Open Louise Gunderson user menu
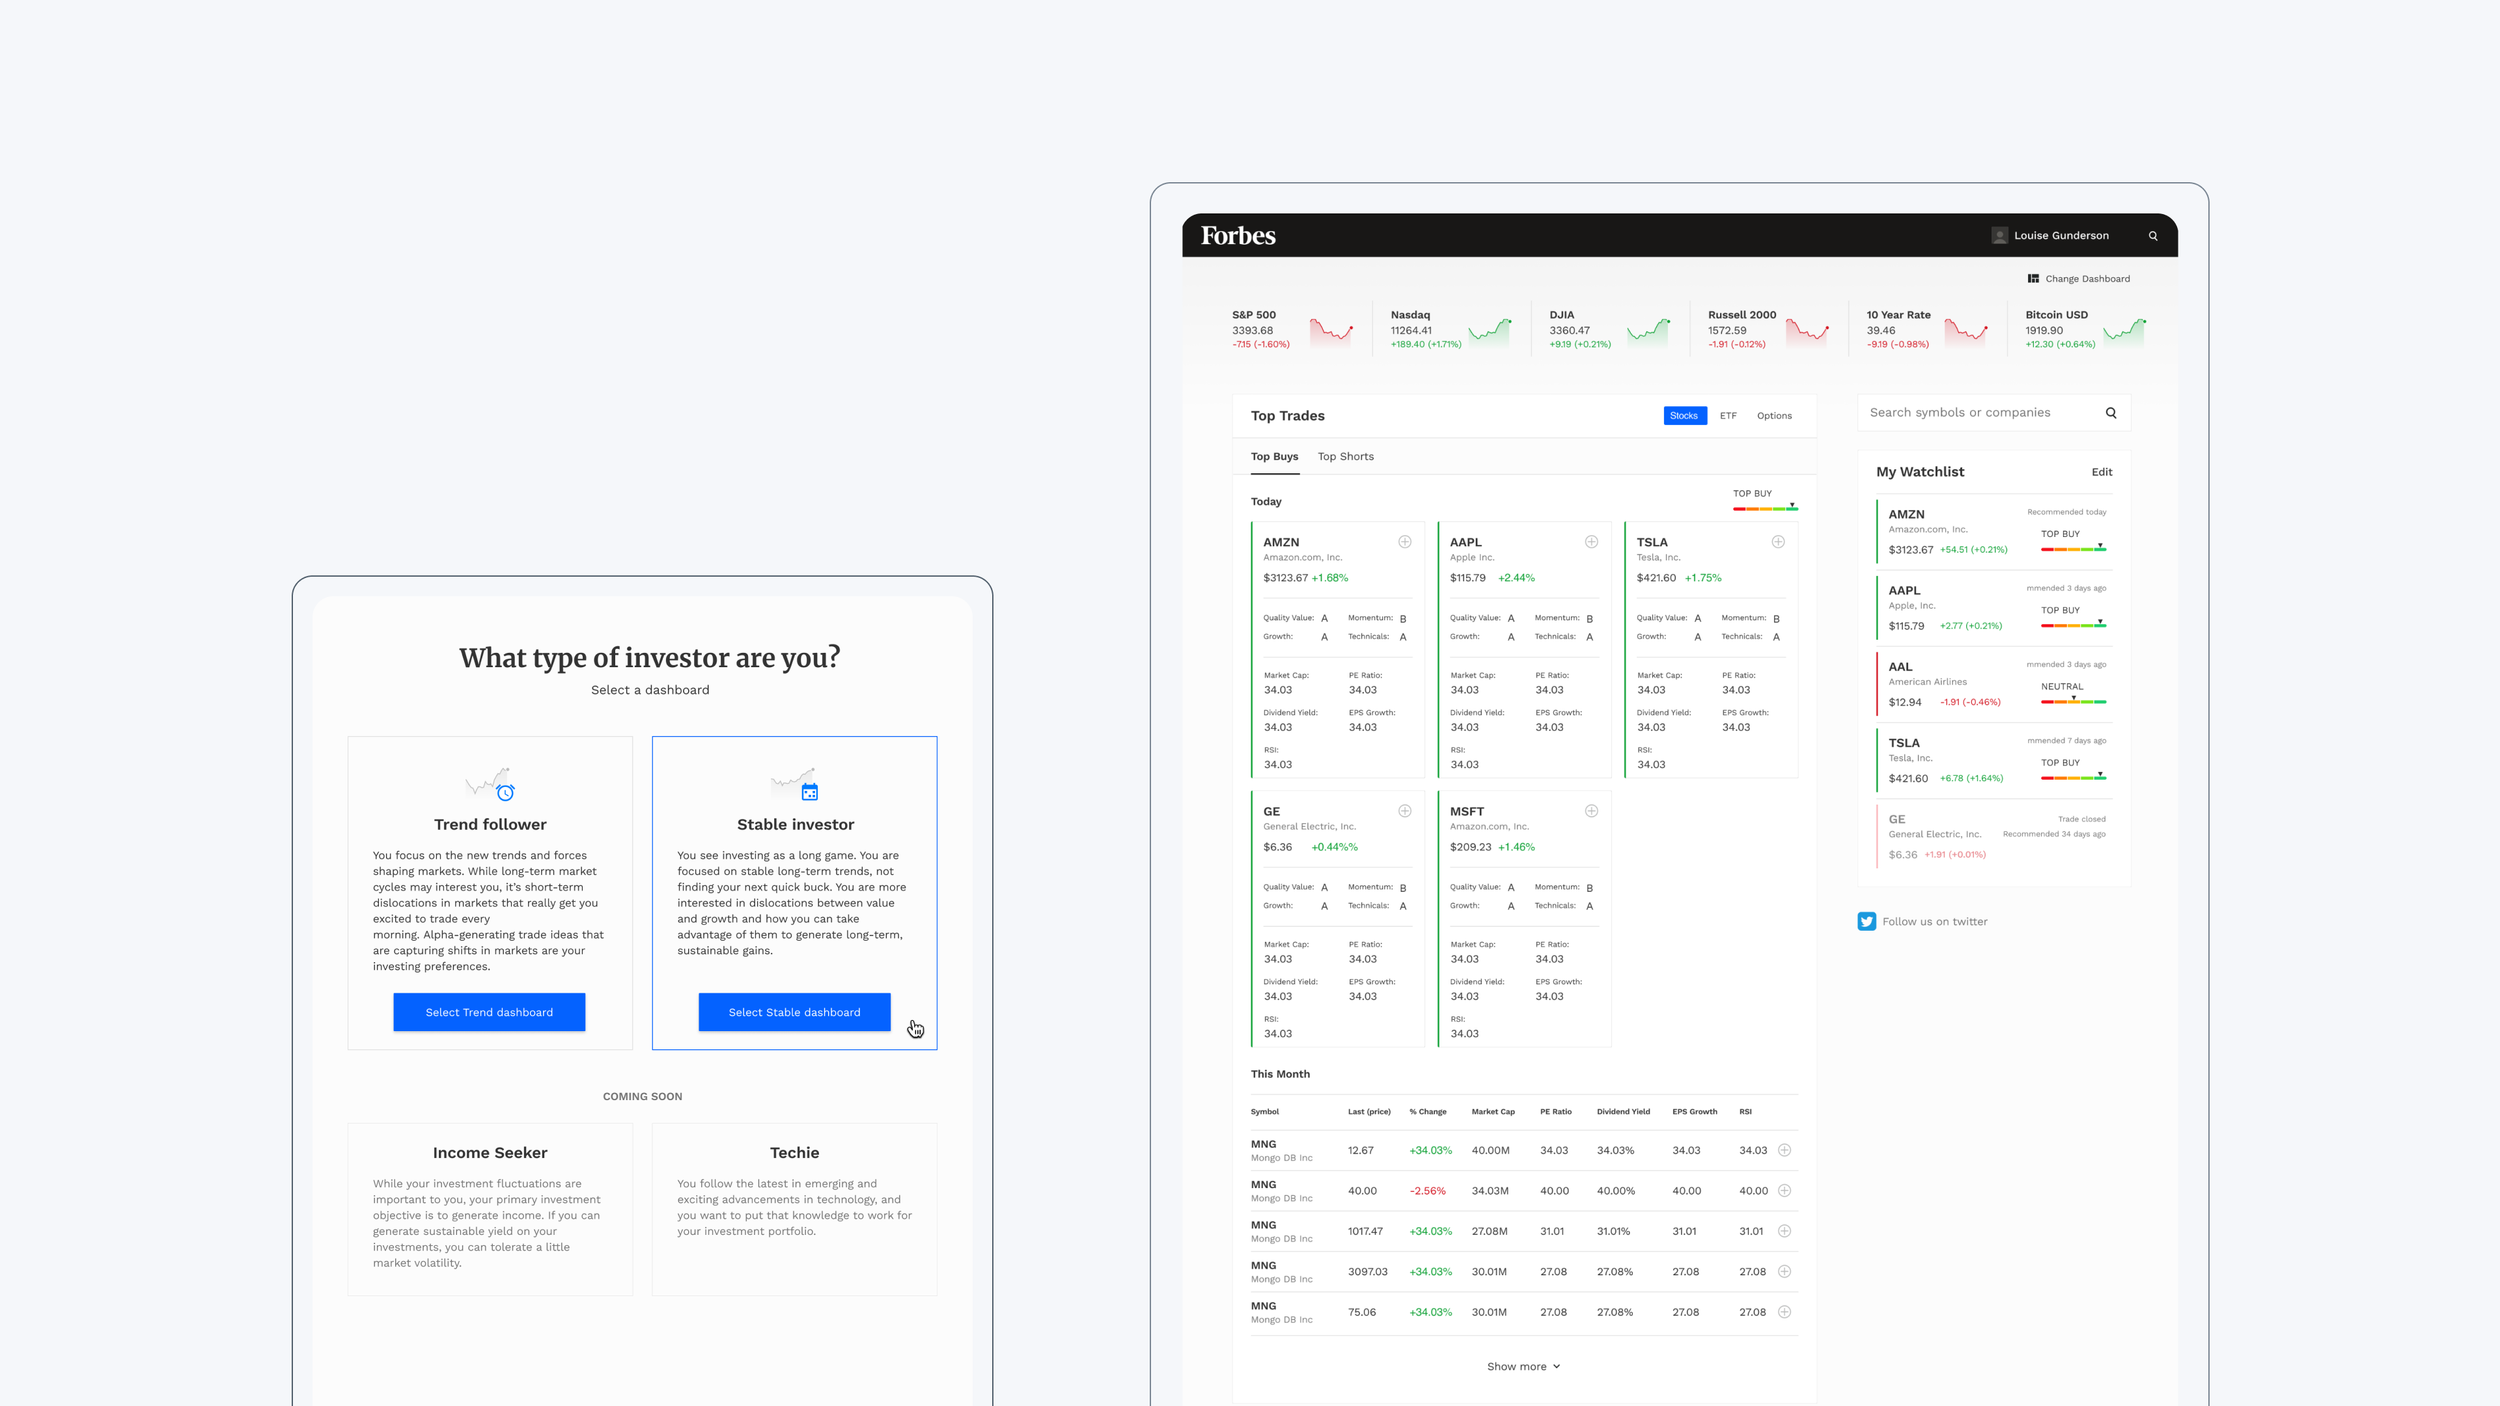2500x1406 pixels. point(2060,236)
